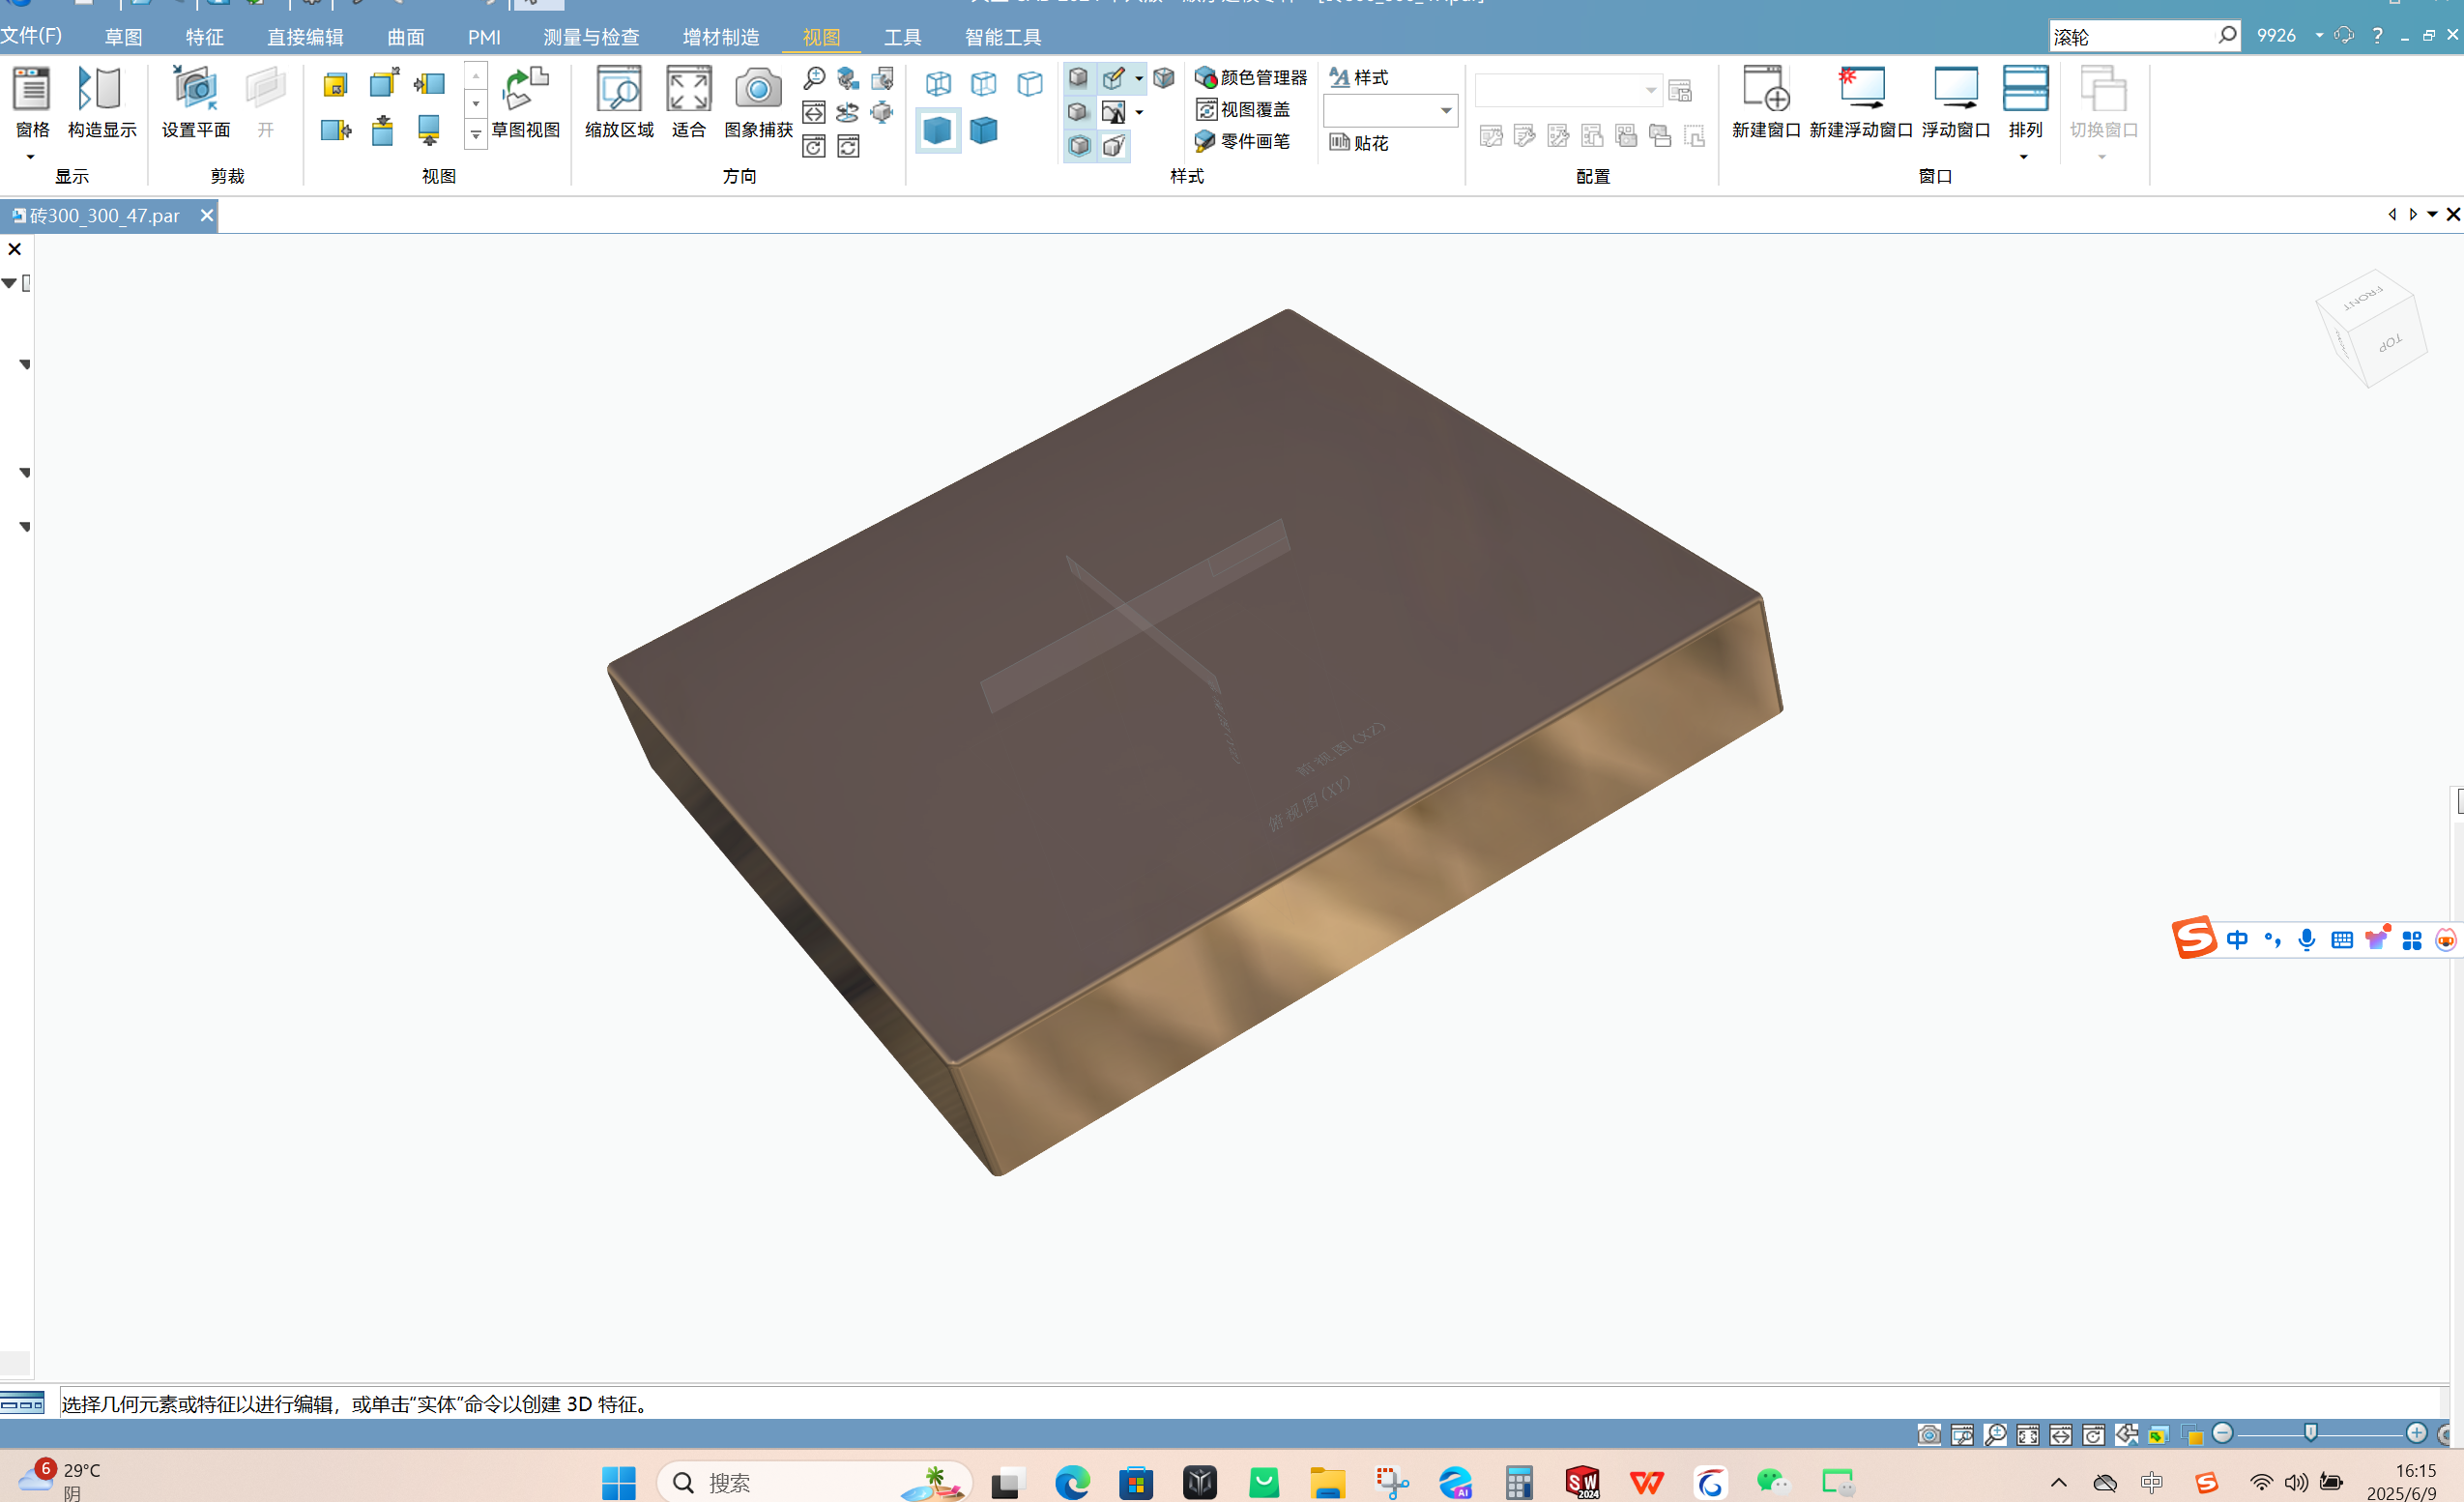Click the camera icon in the status bar
This screenshot has height=1502, width=2464.
tap(1929, 1434)
